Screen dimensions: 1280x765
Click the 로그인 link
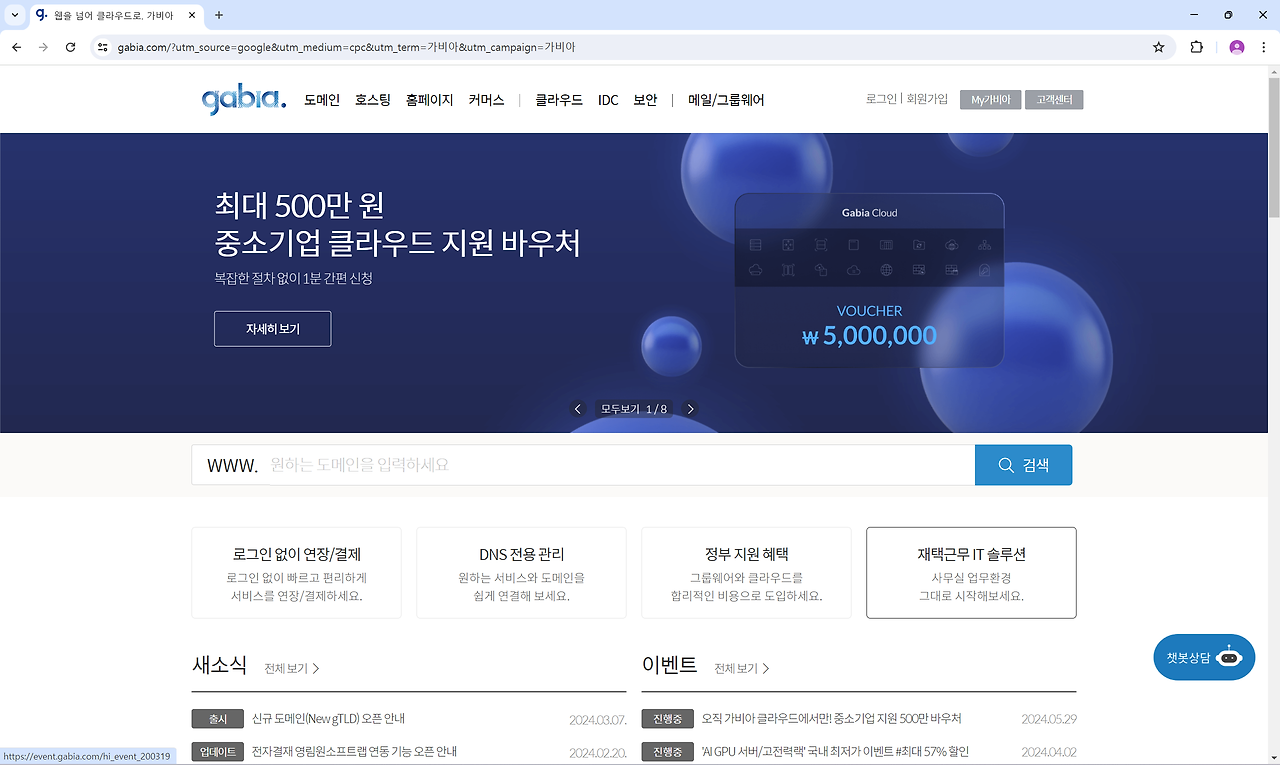pos(882,99)
